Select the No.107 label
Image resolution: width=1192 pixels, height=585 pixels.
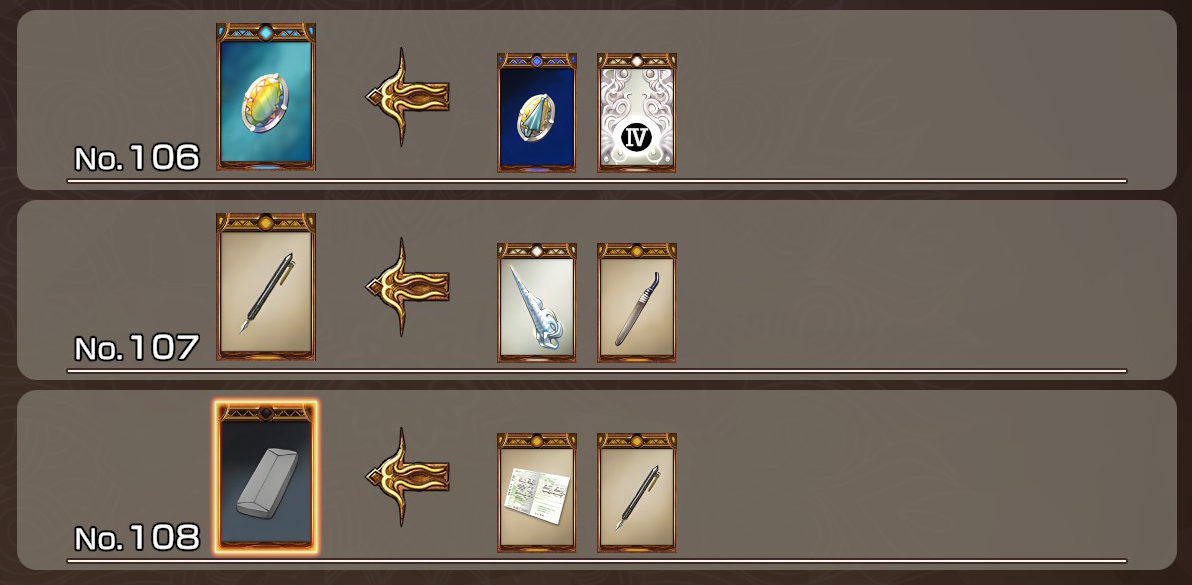point(137,348)
